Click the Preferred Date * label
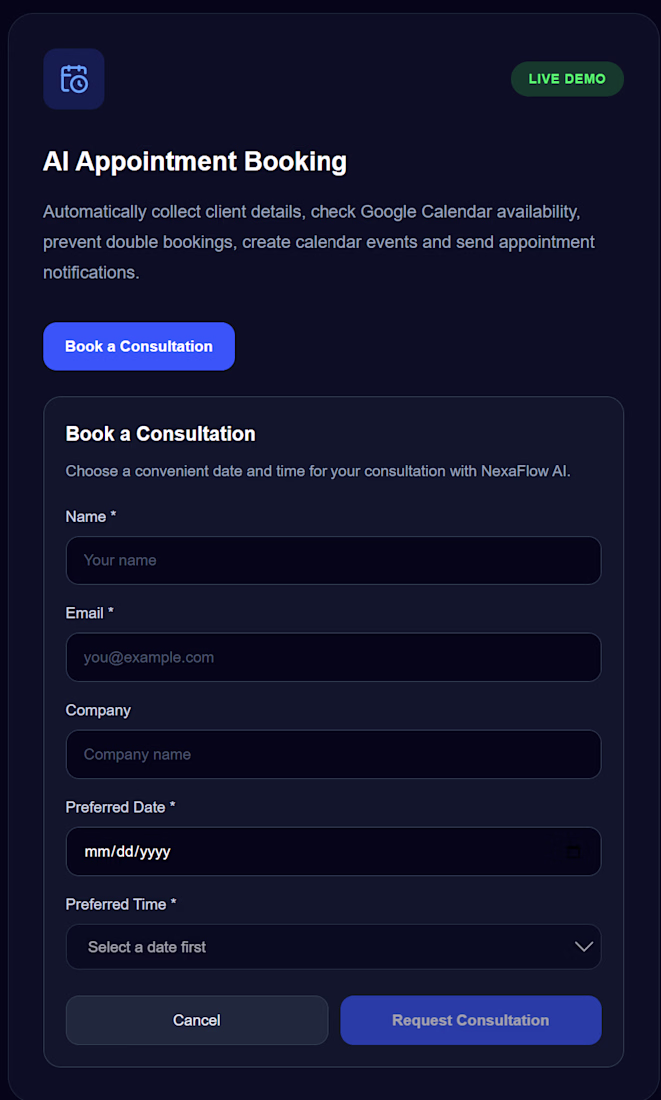 tap(120, 807)
